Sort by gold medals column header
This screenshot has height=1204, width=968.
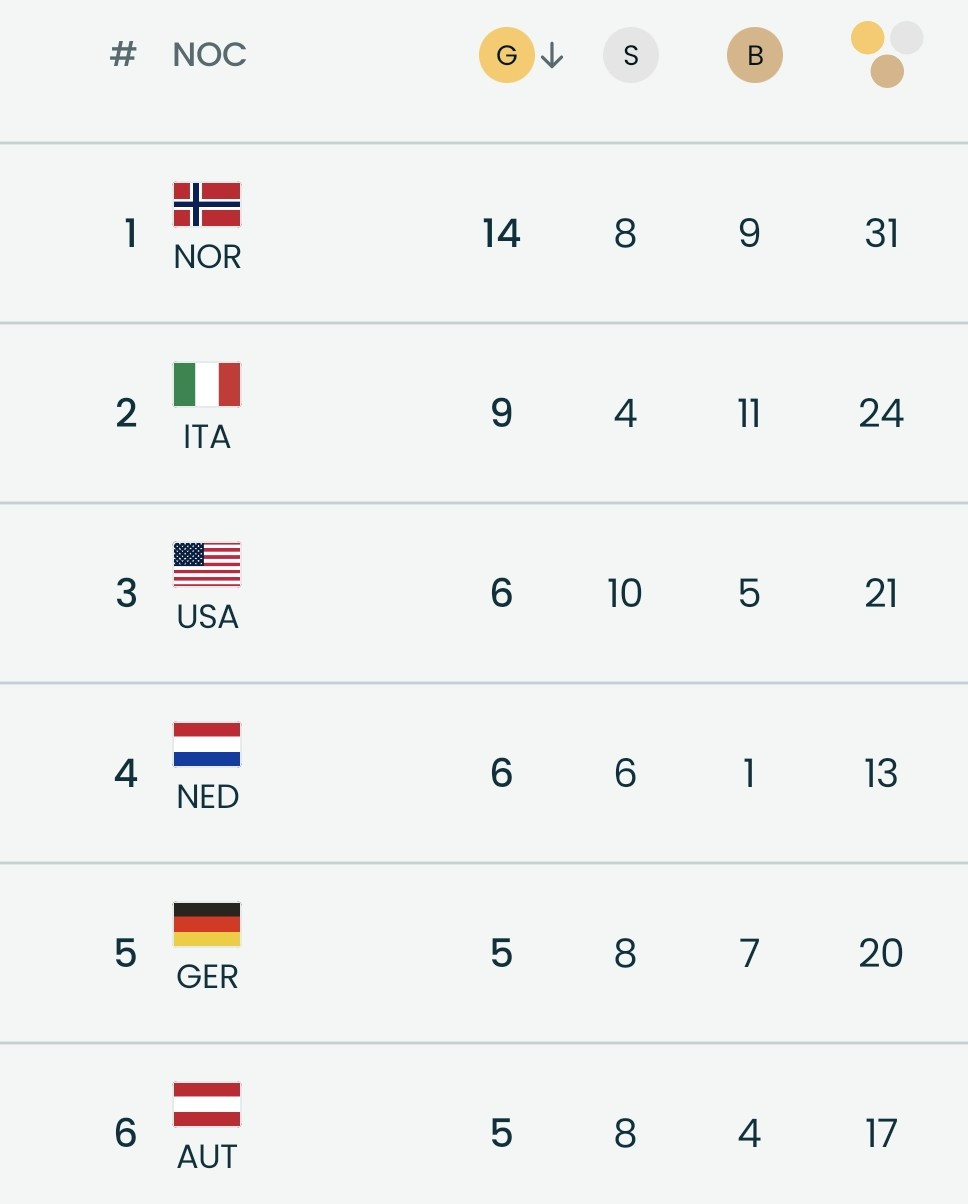point(506,55)
